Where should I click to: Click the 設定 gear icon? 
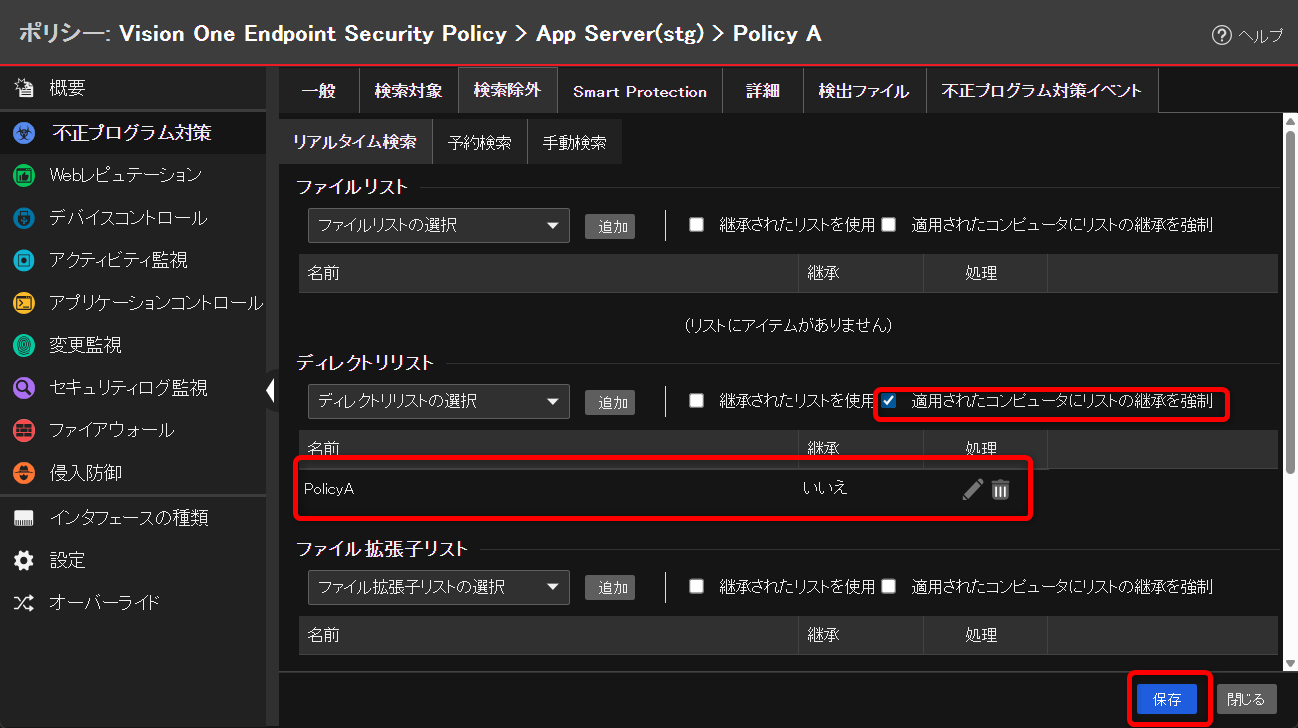[24, 560]
